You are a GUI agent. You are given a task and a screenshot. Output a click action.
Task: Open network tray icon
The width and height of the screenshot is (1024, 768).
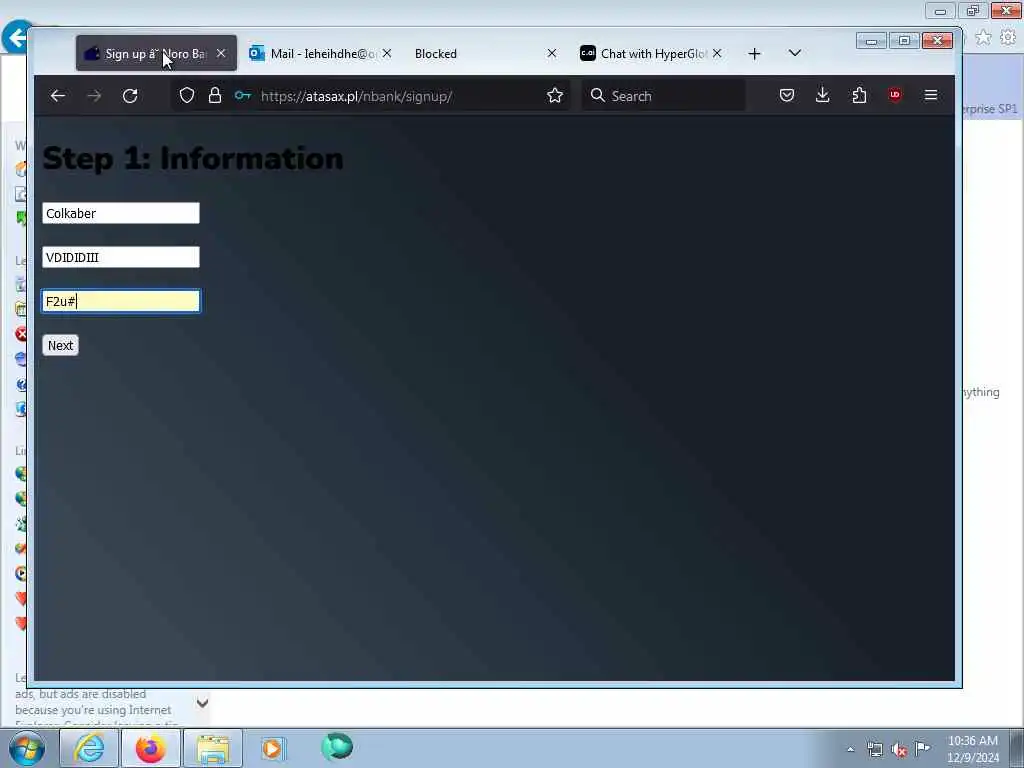coord(875,750)
